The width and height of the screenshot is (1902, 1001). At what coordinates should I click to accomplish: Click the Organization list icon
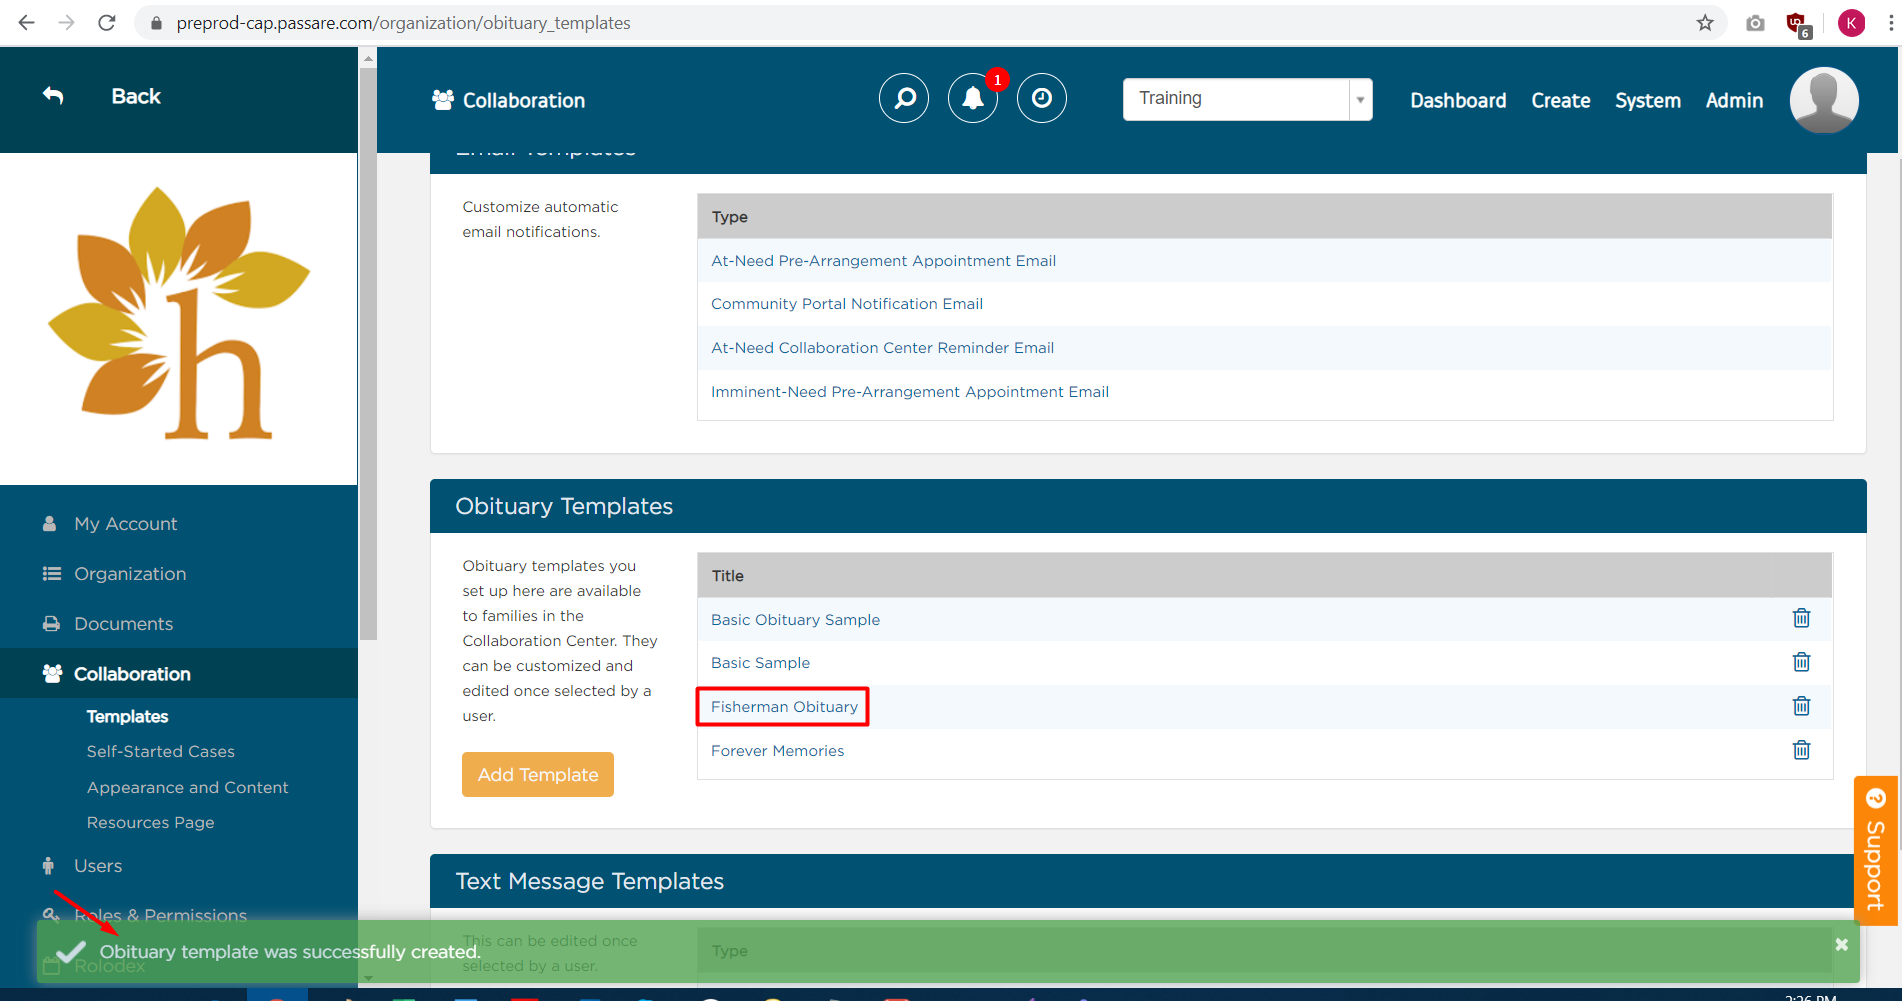pos(51,574)
